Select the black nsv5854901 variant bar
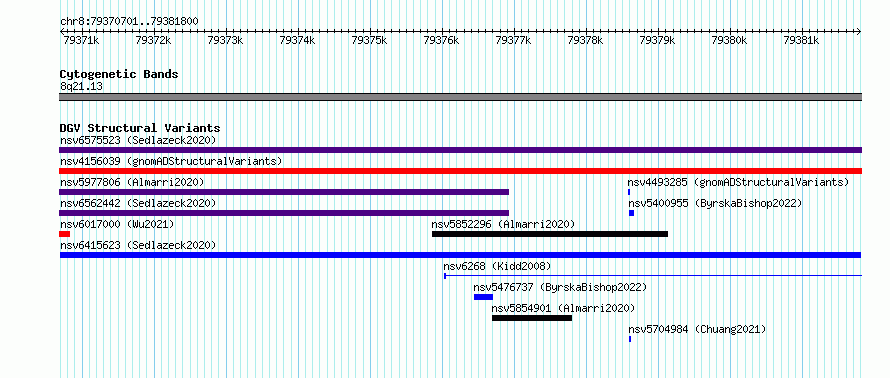This screenshot has width=890, height=378. pos(532,318)
